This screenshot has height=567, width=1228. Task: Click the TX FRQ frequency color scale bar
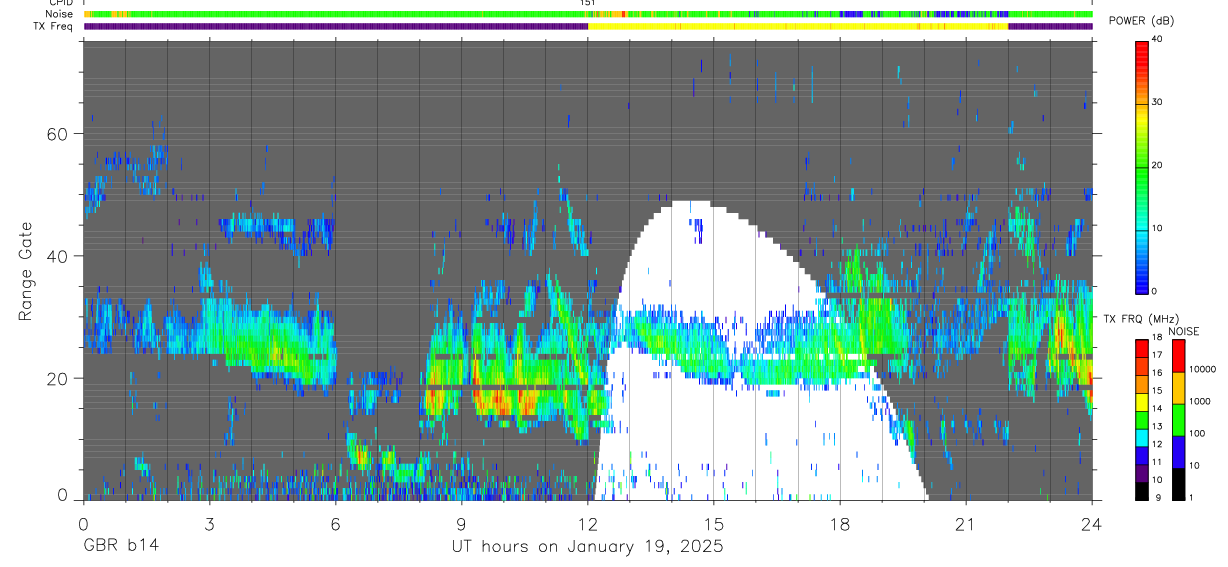[x=1141, y=419]
